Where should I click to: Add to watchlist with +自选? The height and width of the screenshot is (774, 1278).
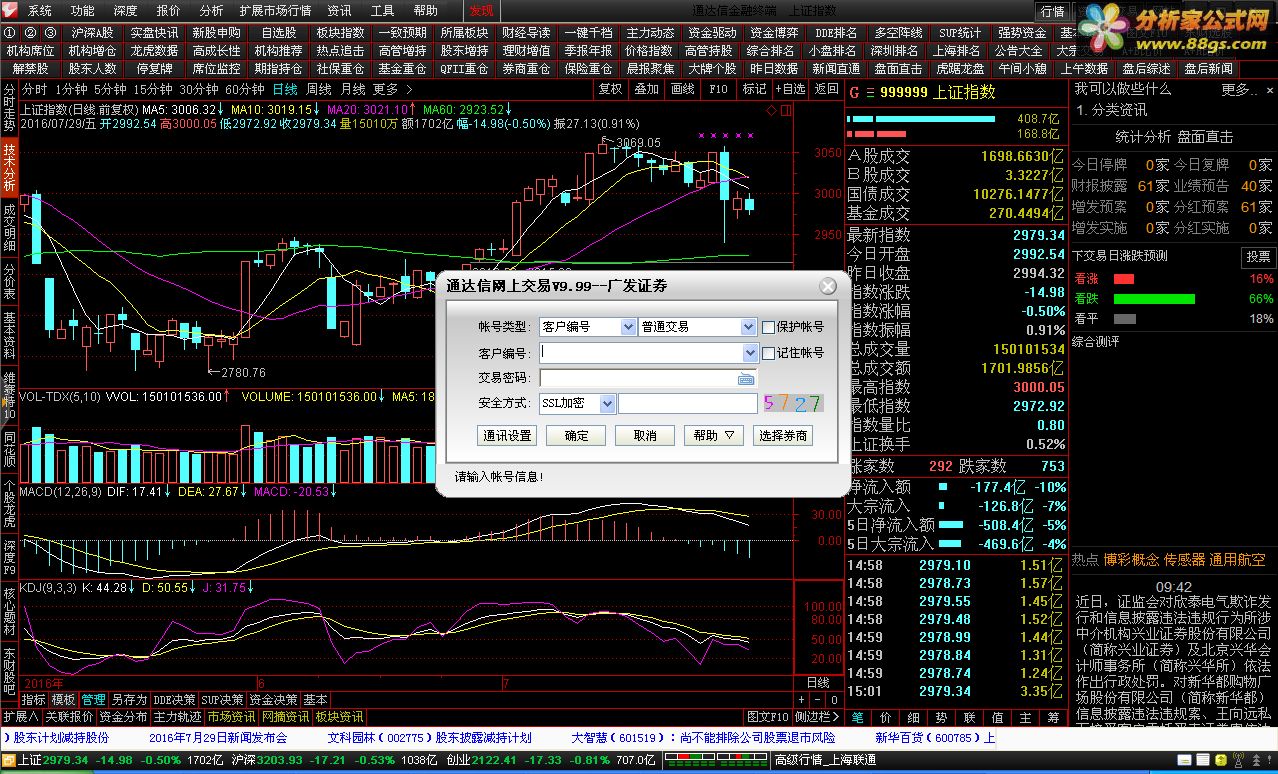pyautogui.click(x=789, y=89)
